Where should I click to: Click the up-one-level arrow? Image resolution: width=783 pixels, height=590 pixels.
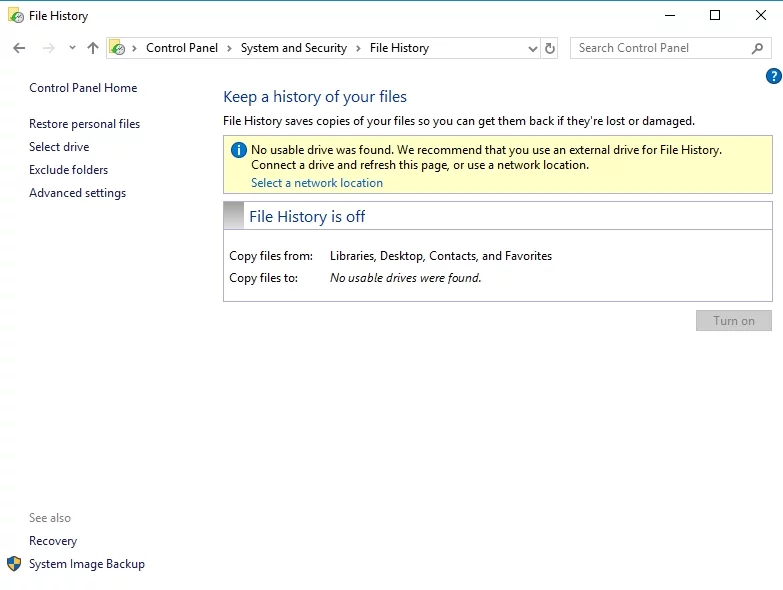click(x=93, y=48)
